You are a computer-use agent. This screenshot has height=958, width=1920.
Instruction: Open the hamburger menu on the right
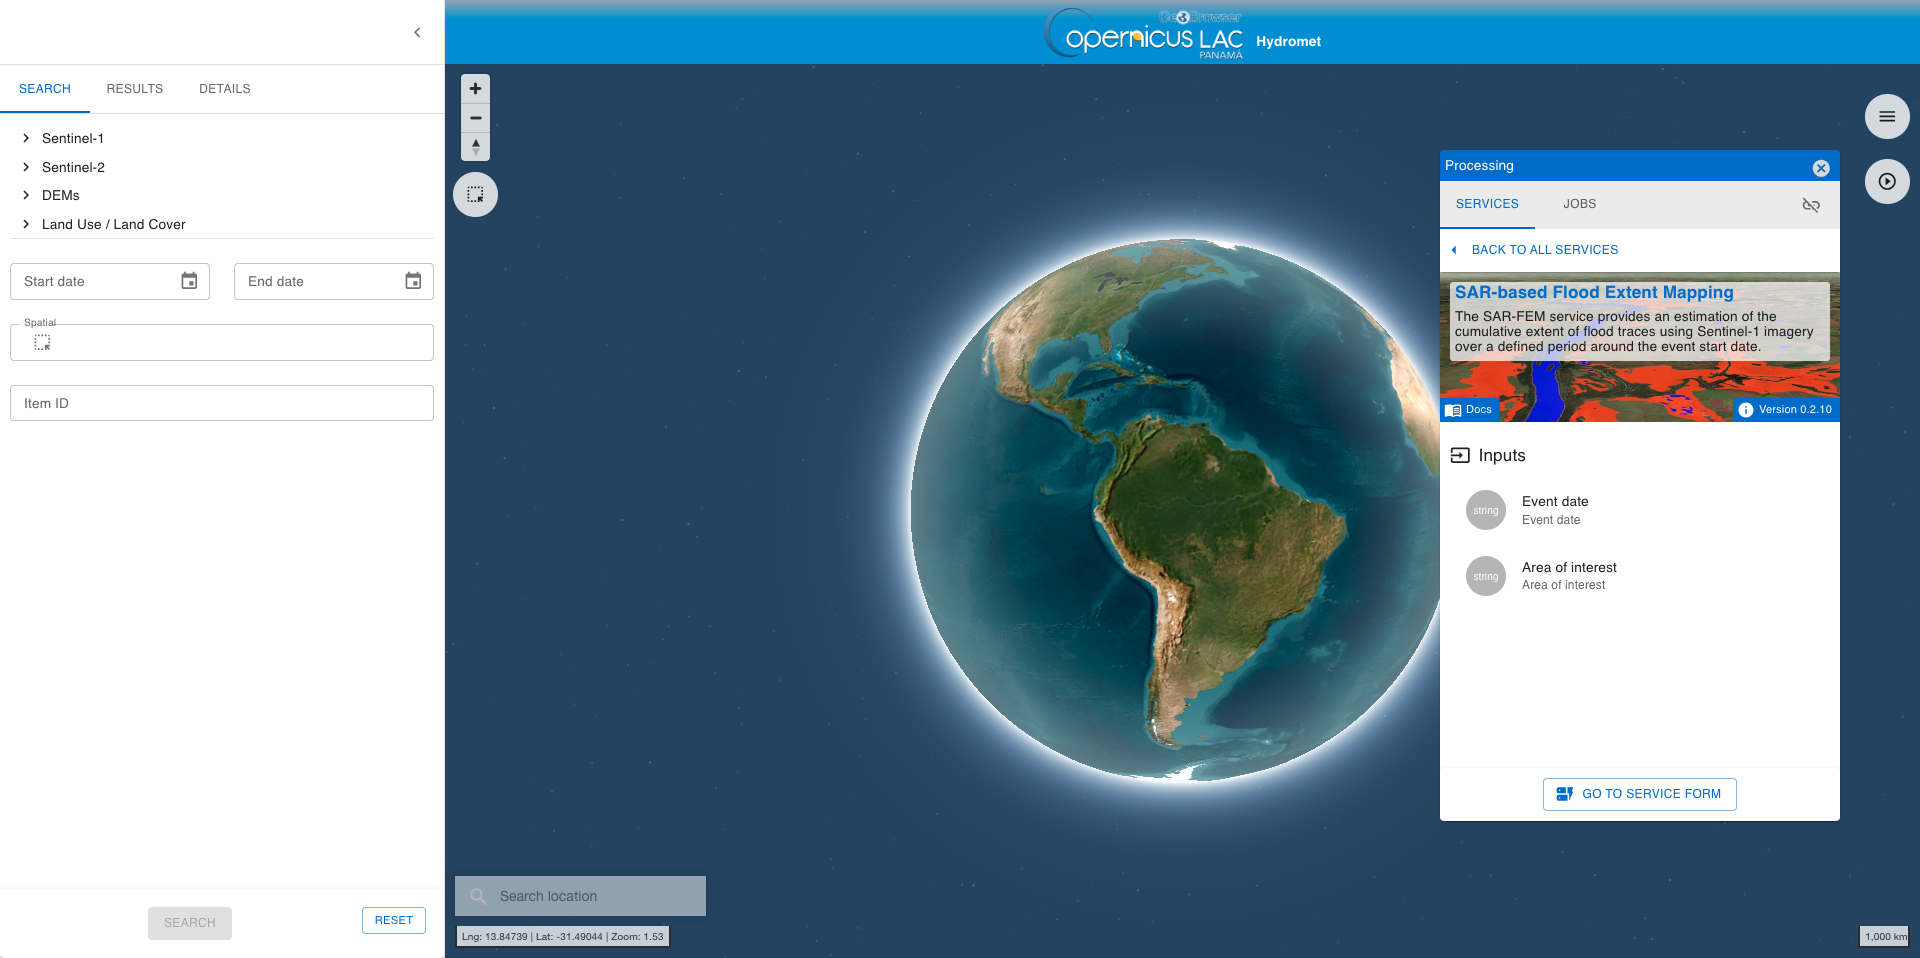pyautogui.click(x=1886, y=117)
